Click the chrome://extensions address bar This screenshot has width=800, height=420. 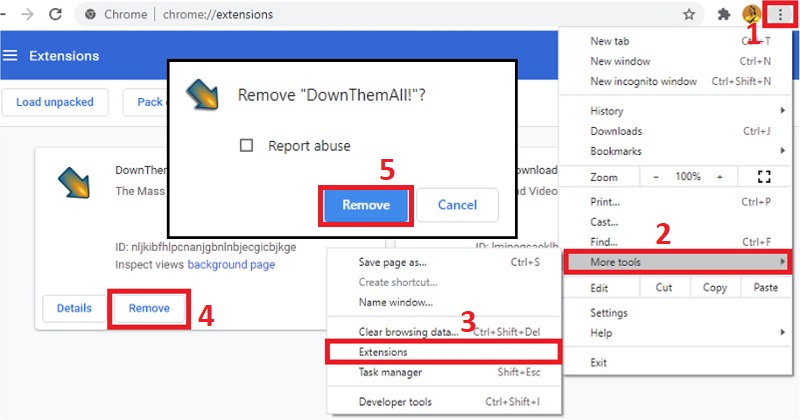click(x=388, y=14)
